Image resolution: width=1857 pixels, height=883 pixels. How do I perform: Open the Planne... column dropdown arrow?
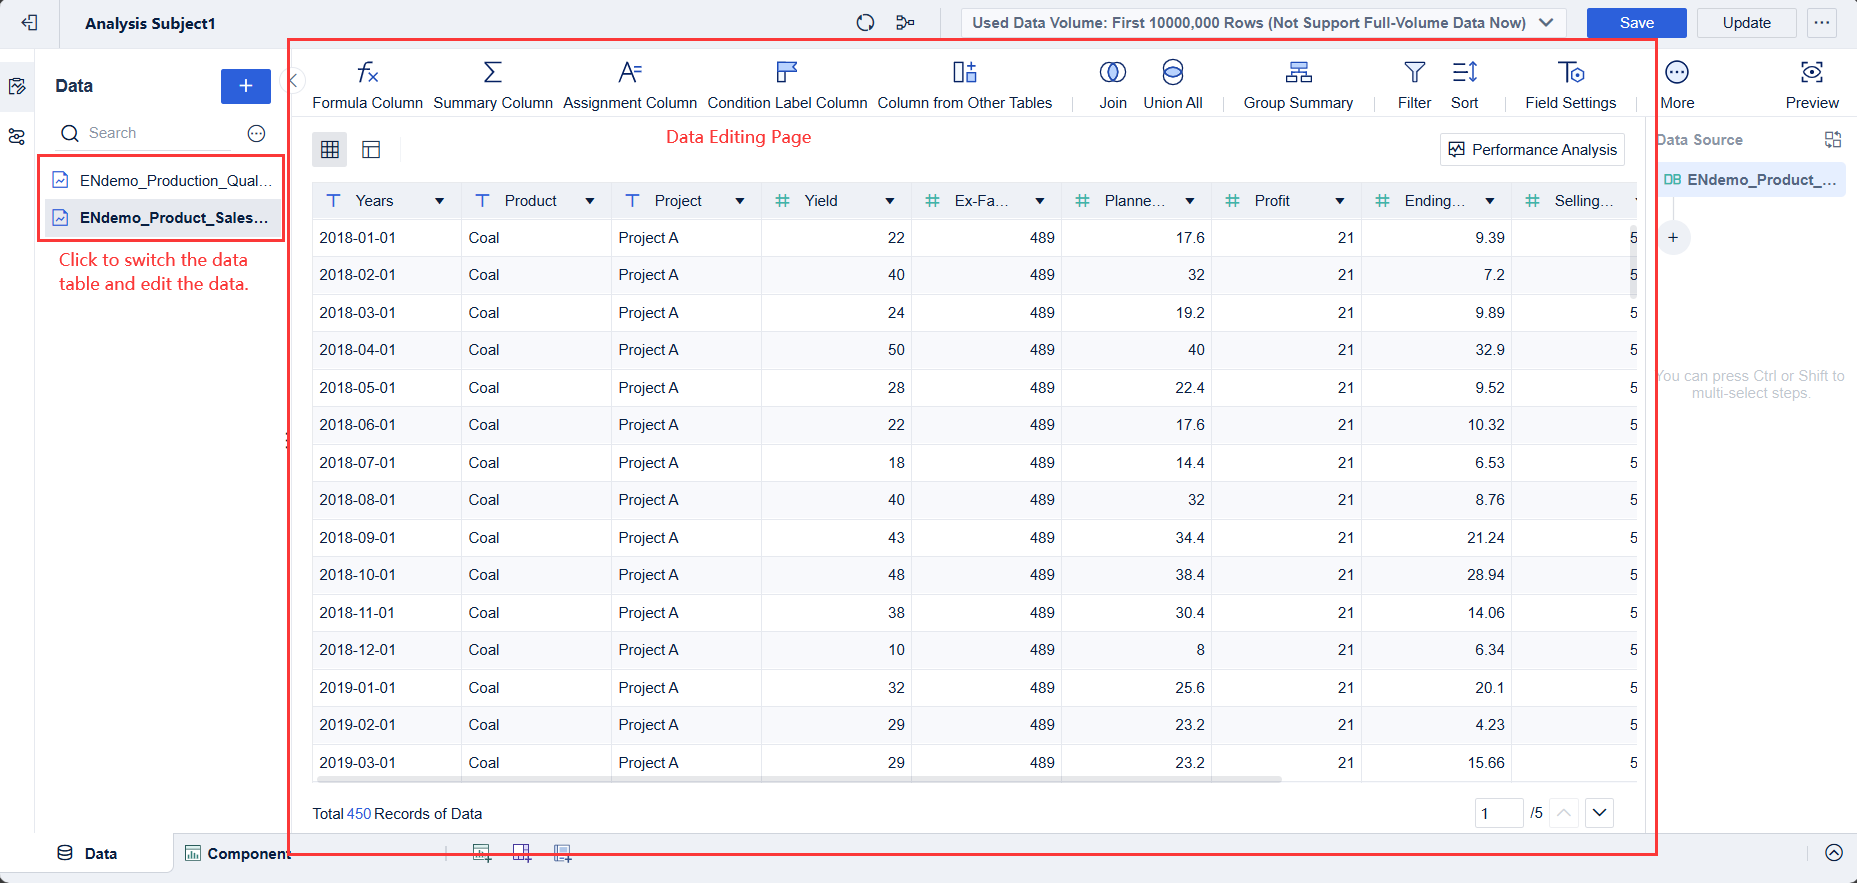point(1190,201)
